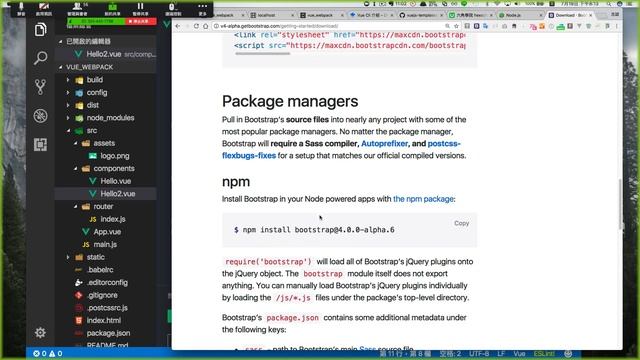Viewport: 640px width, 360px height.
Task: Open main.js in the explorer
Action: click(x=105, y=244)
